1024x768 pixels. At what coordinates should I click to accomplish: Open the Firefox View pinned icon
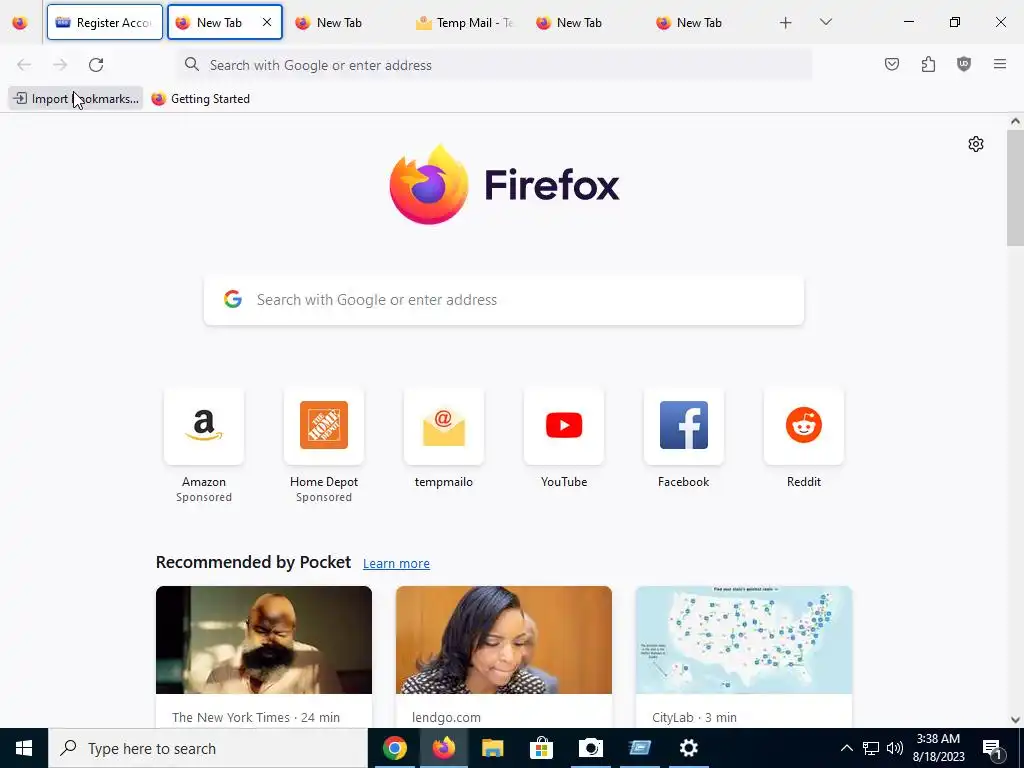[20, 22]
